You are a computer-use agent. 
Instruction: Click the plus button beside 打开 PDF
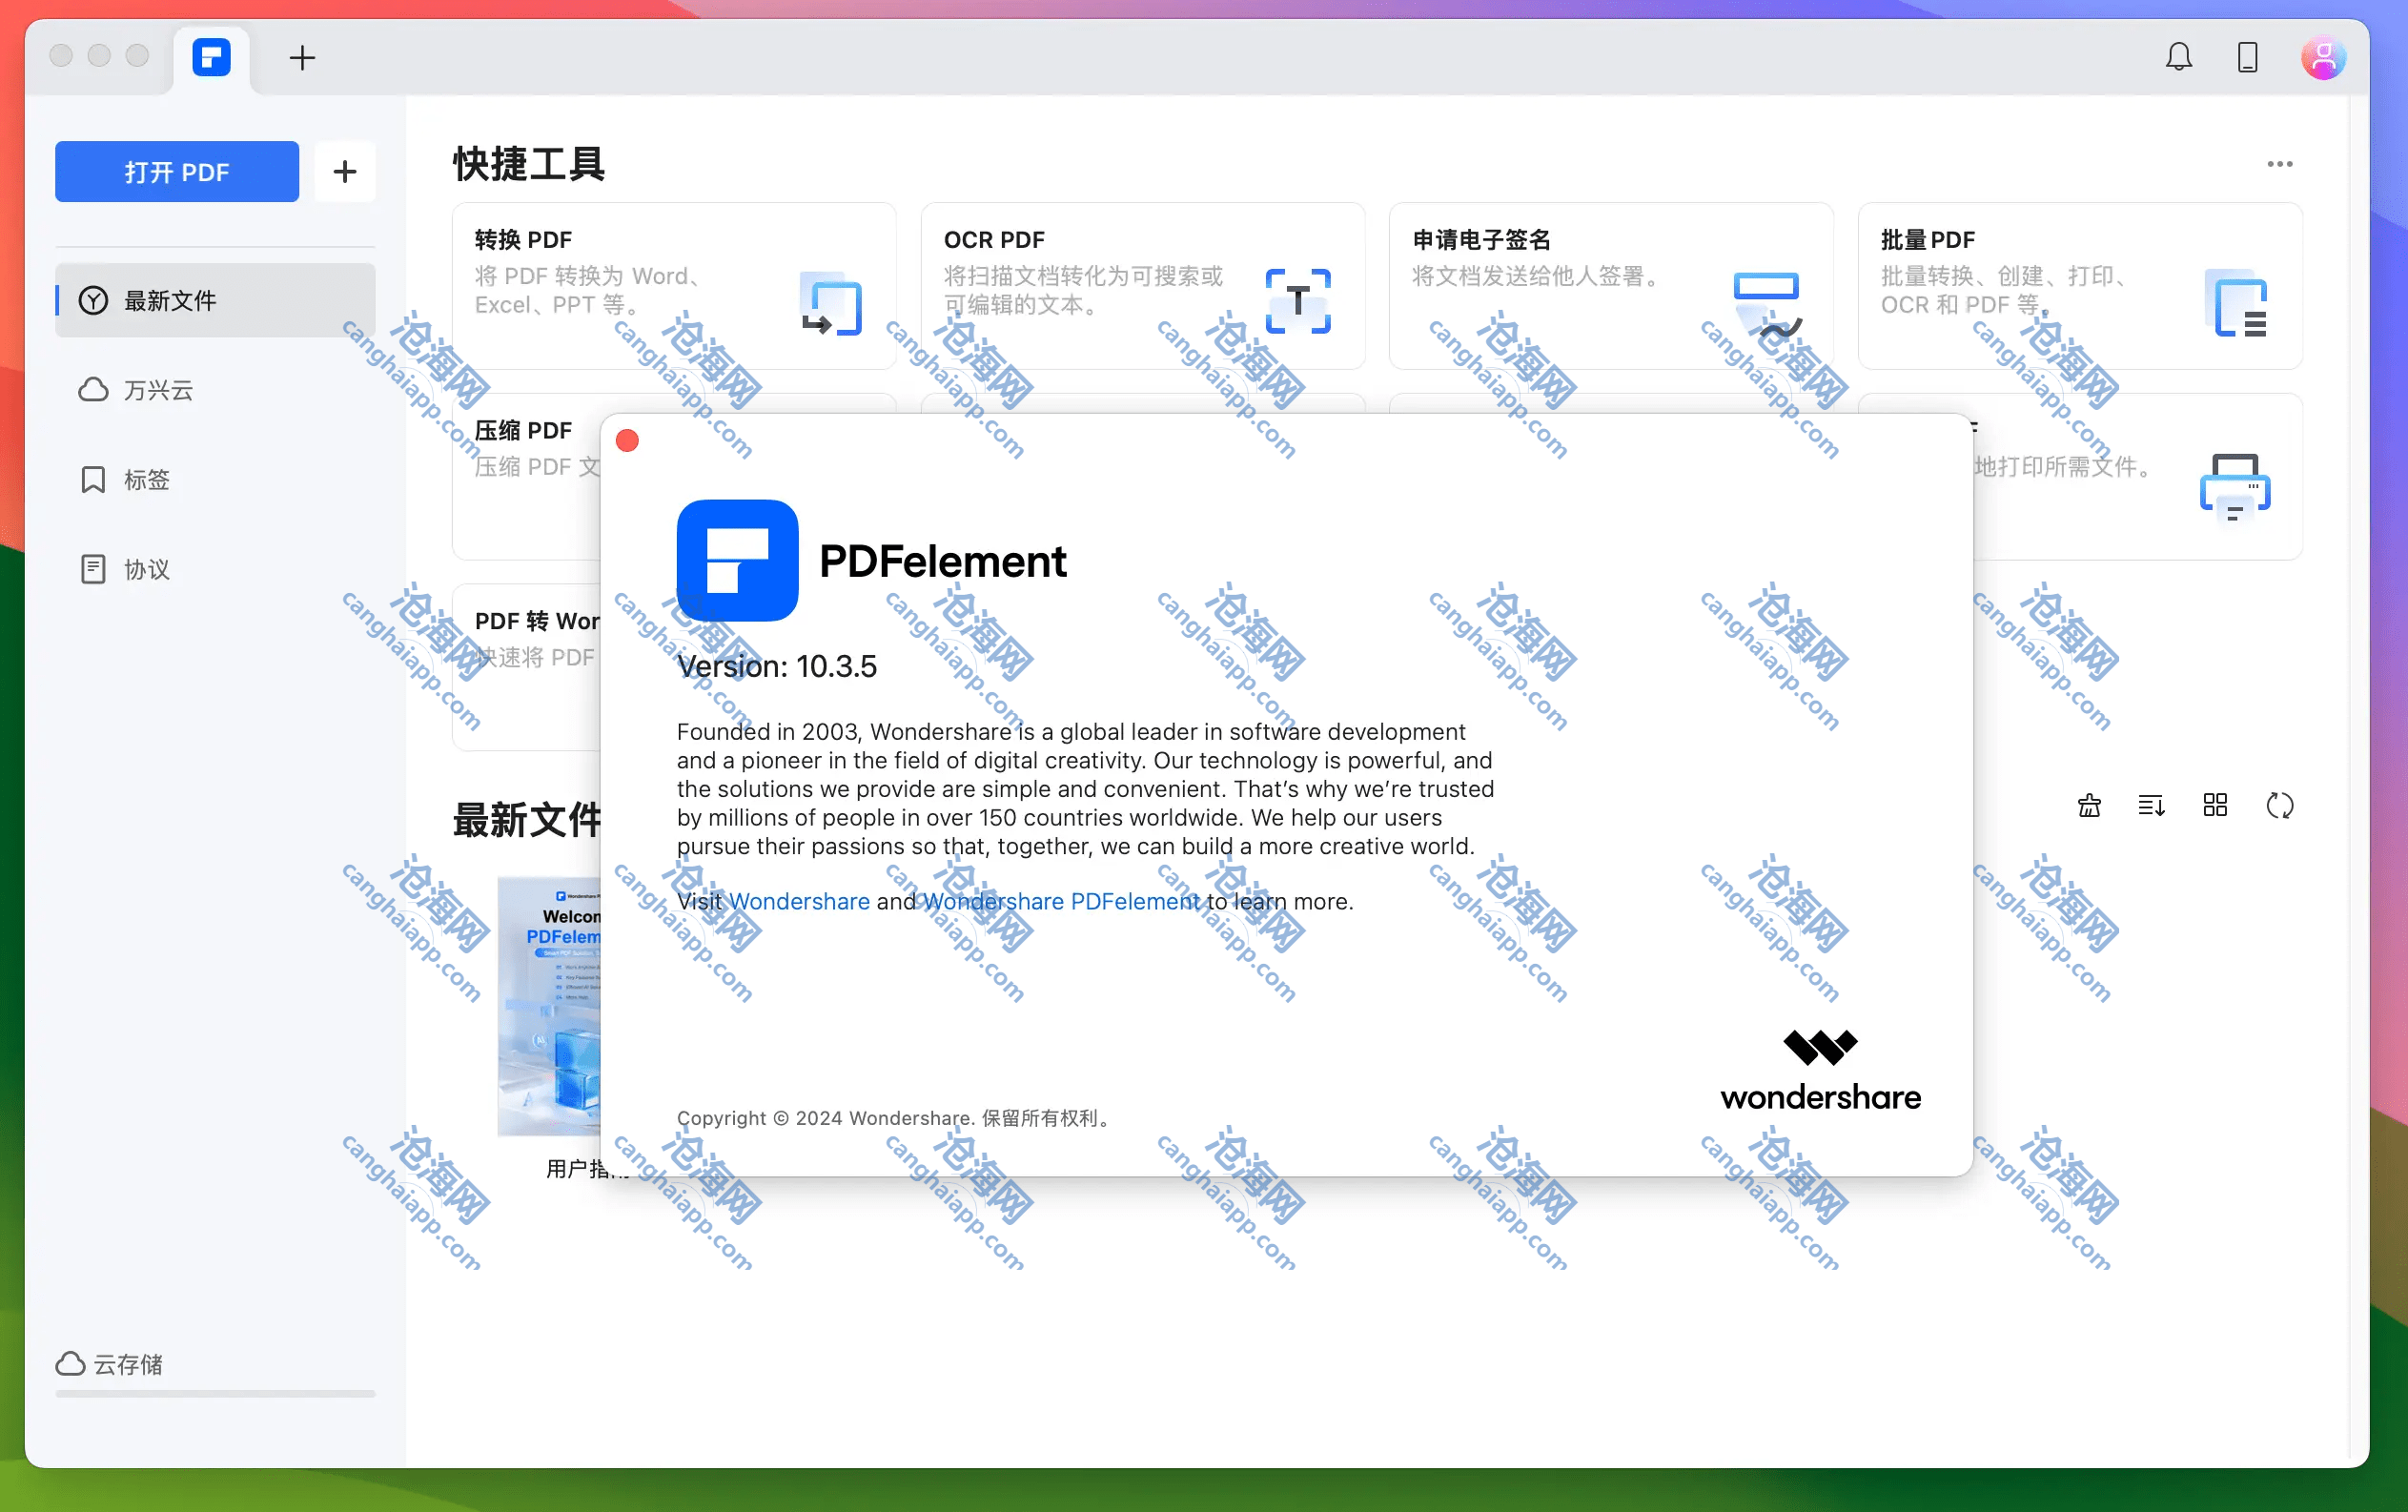(x=345, y=172)
